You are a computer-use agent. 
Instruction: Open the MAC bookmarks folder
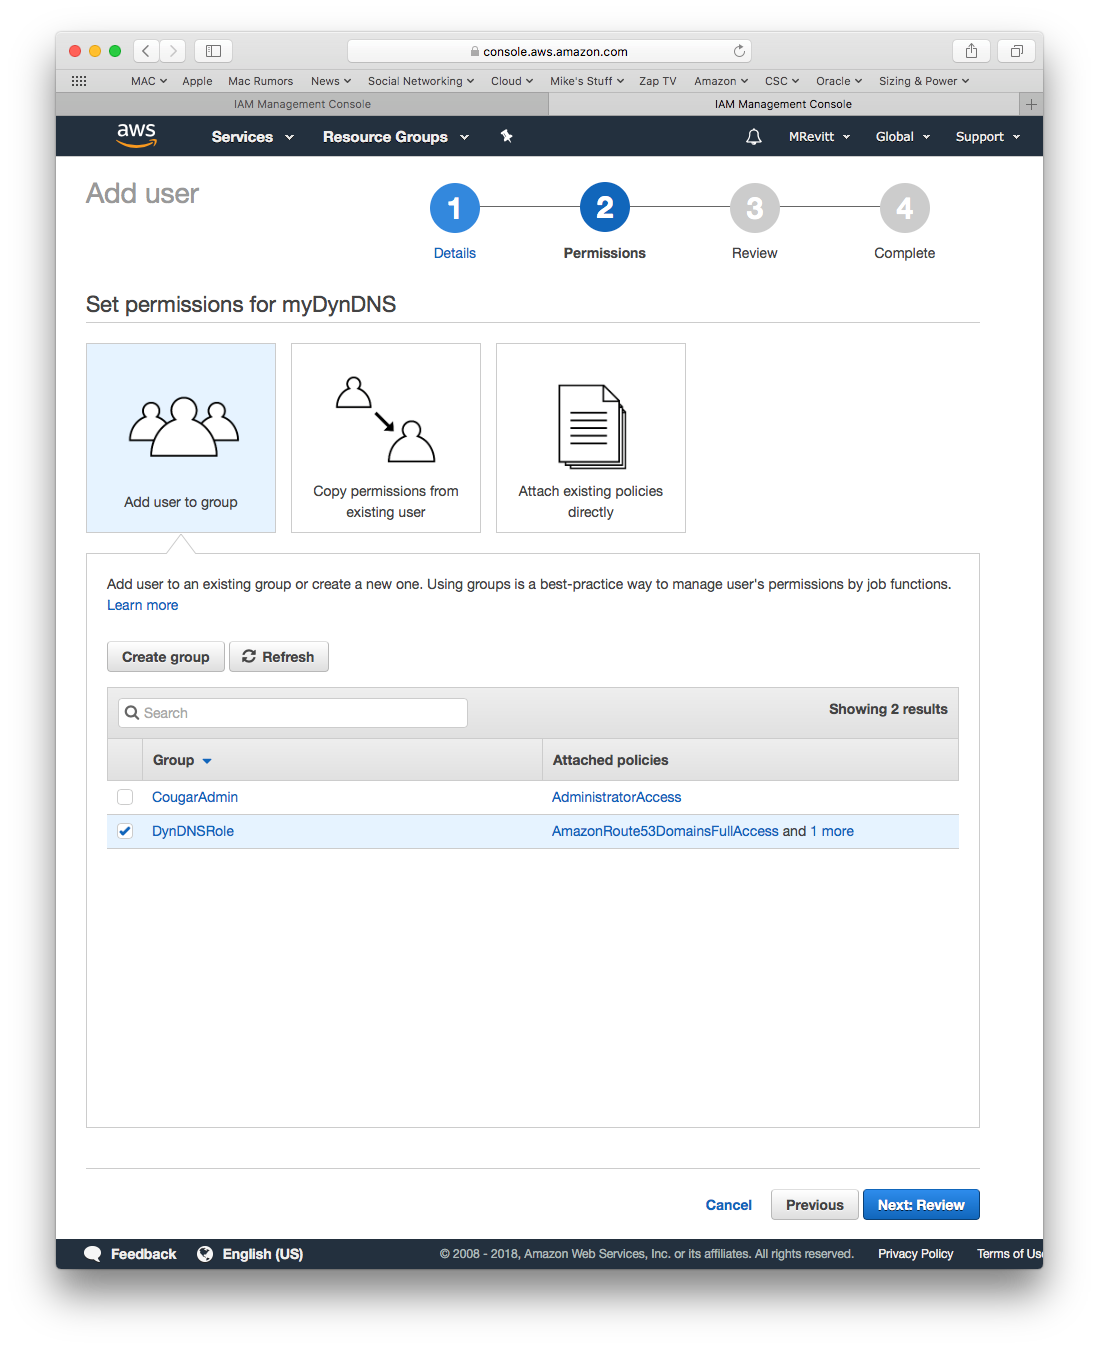point(149,81)
